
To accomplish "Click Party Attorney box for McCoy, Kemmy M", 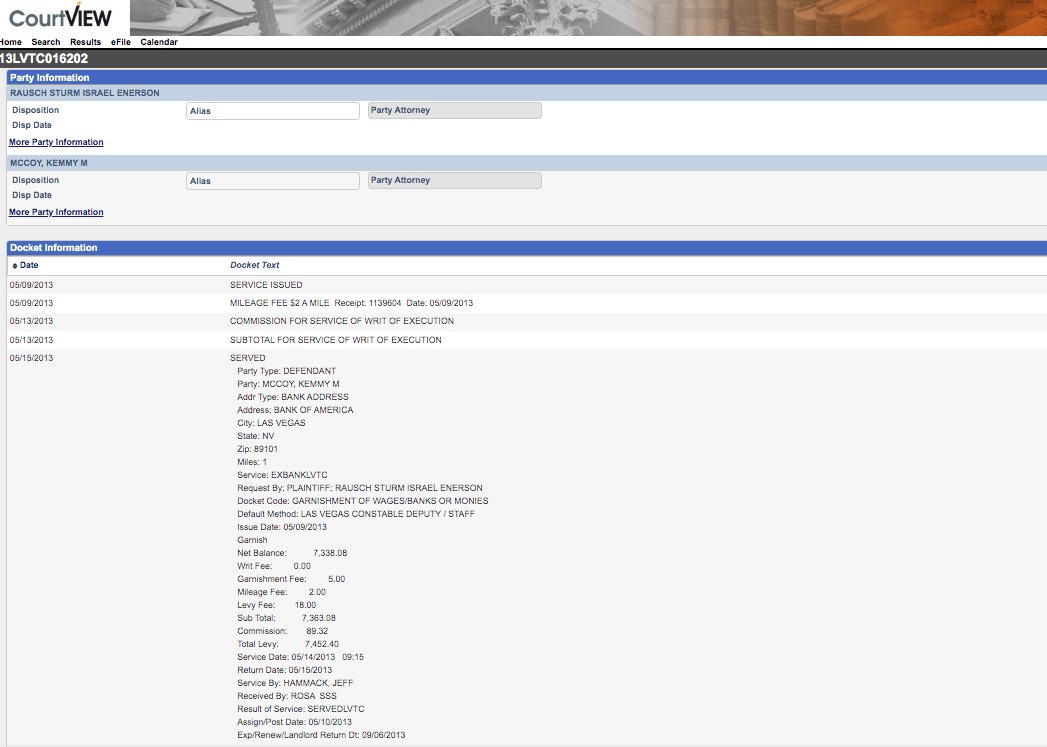I will coord(455,181).
